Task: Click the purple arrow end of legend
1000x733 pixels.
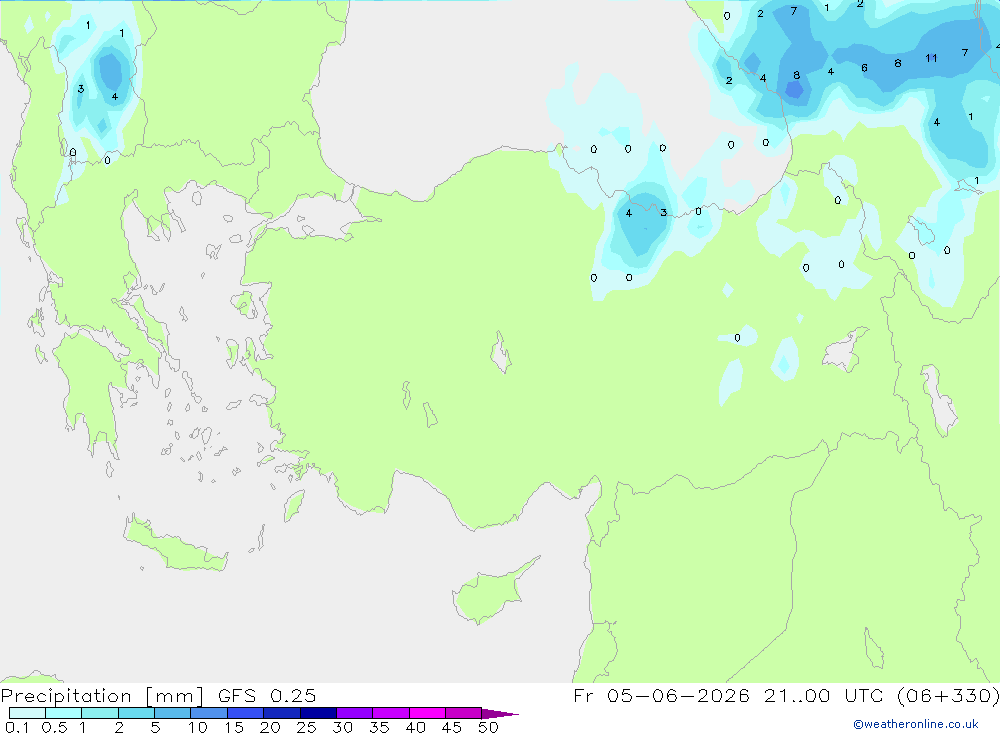Action: 499,713
